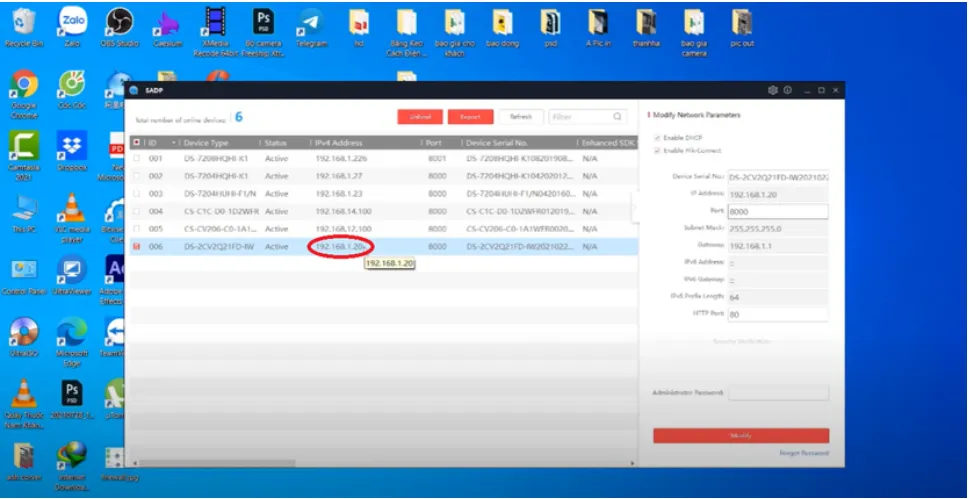Viewport: 969px width, 499px height.
Task: Open 'thanhha' folder on desktop
Action: pos(646,28)
